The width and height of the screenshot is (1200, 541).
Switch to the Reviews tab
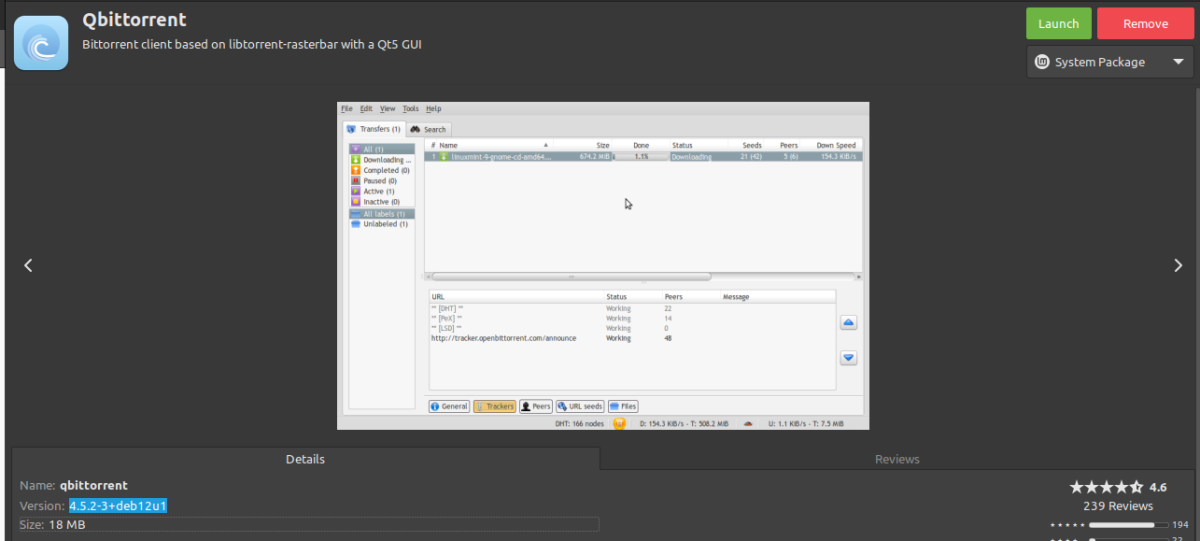897,459
